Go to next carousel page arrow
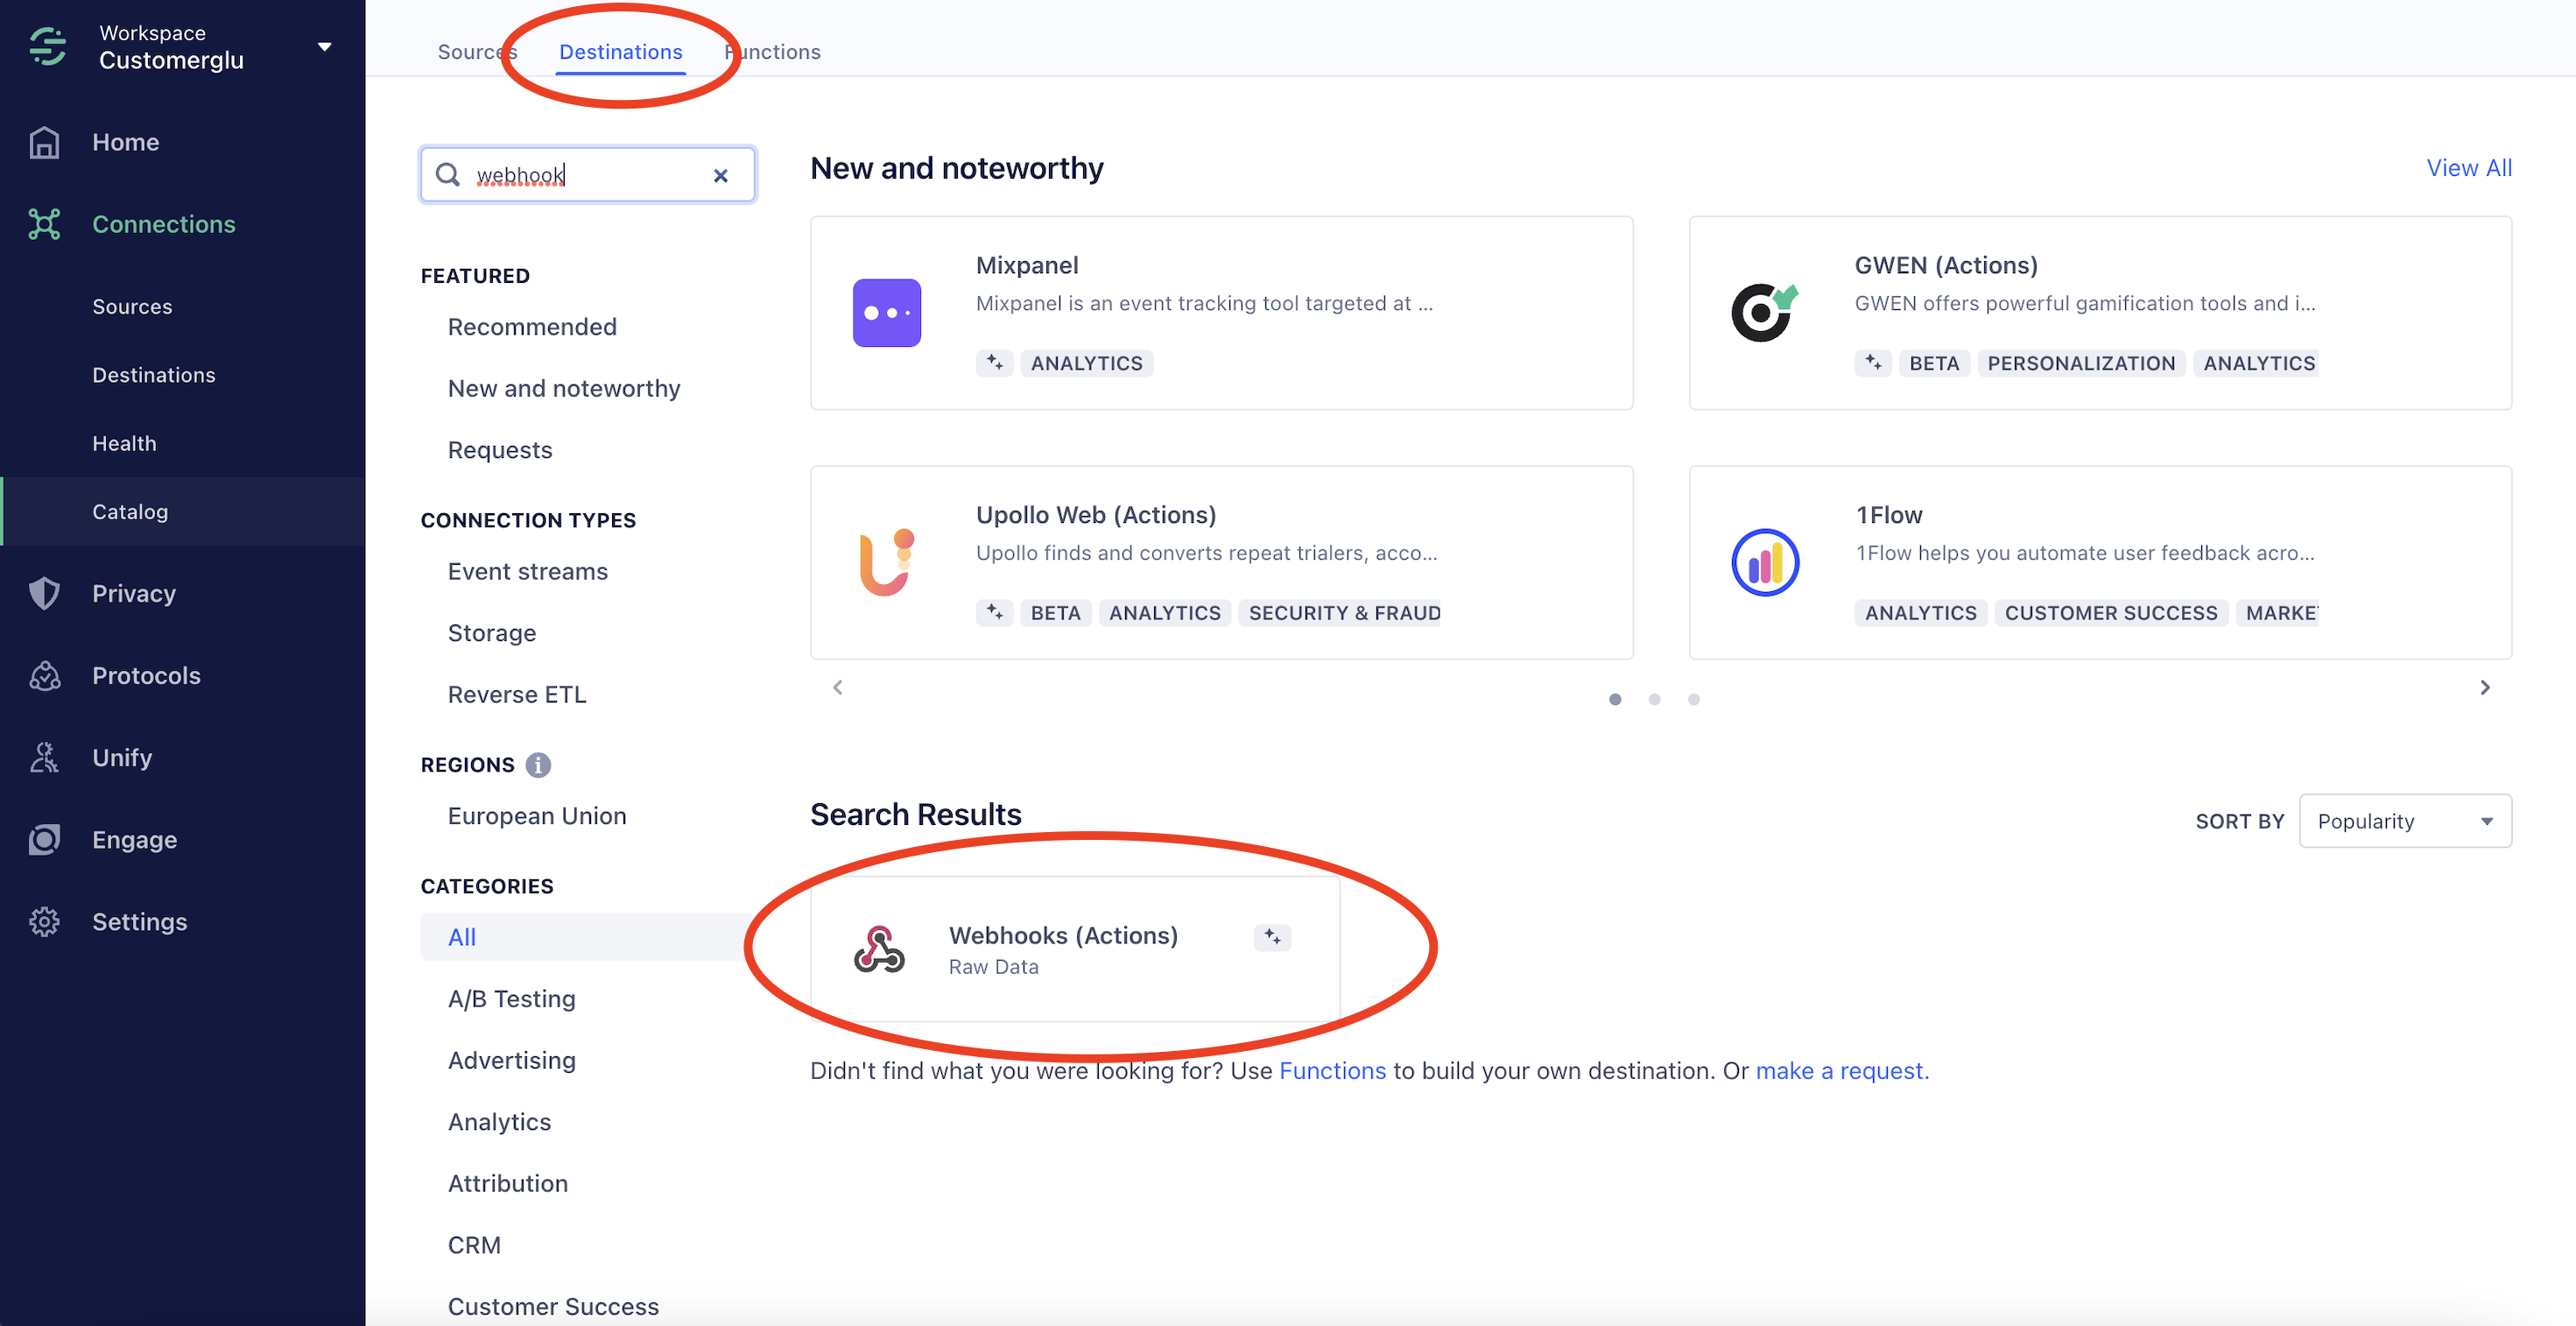This screenshot has width=2576, height=1326. click(2484, 688)
